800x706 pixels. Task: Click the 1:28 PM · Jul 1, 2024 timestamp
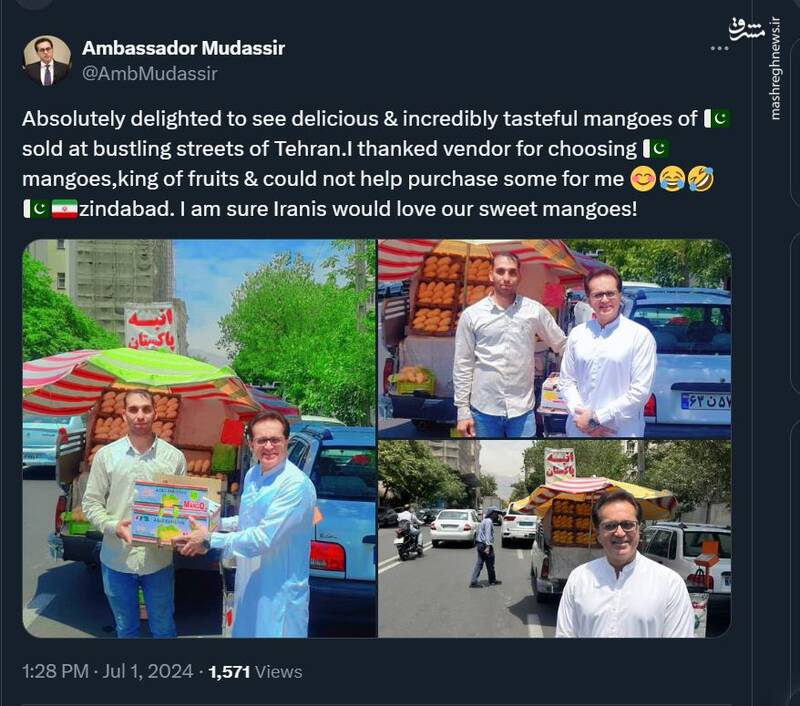(x=108, y=671)
